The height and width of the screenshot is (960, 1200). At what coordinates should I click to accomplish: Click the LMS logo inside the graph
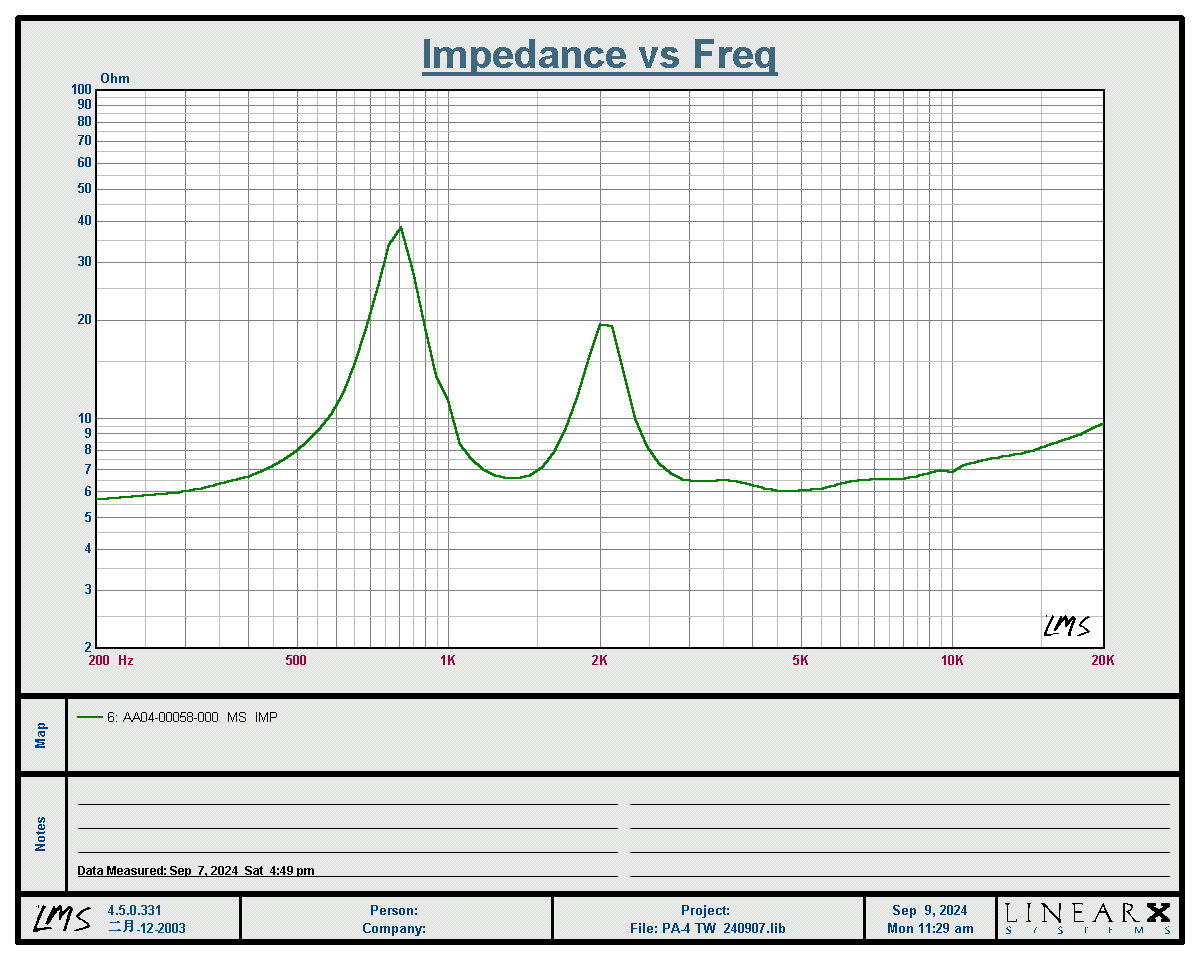[1066, 627]
